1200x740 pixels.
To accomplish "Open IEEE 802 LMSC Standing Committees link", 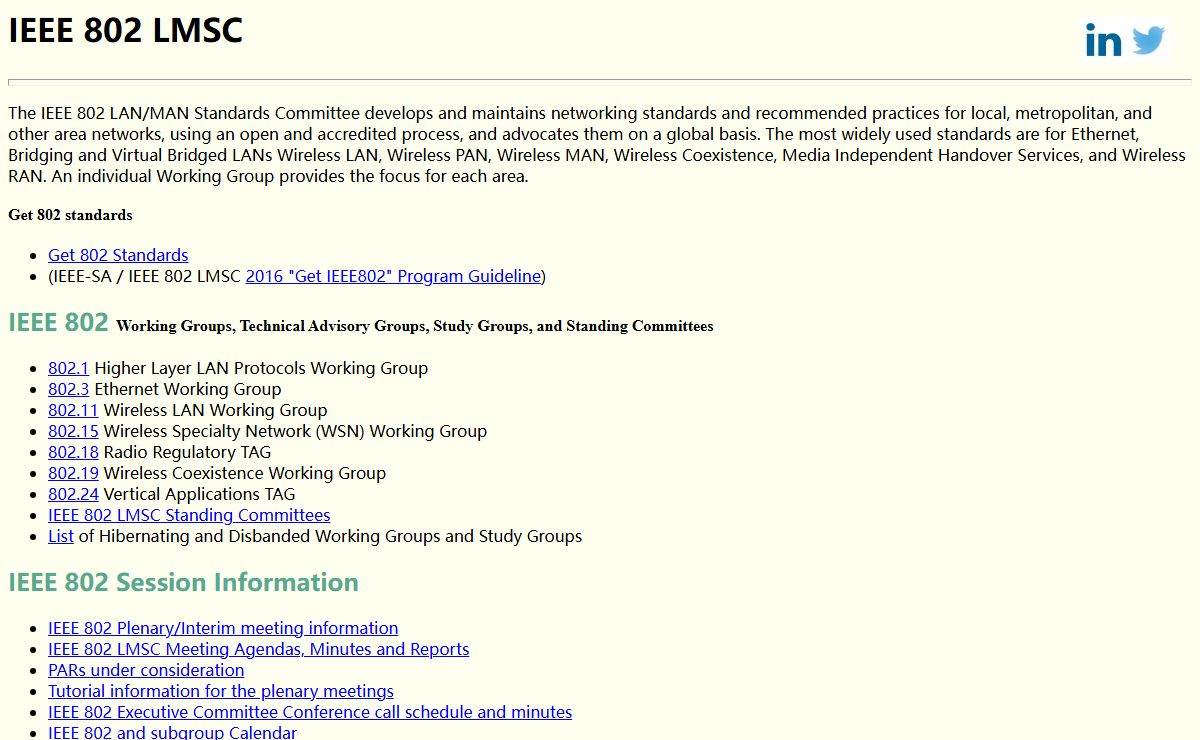I will [x=189, y=515].
